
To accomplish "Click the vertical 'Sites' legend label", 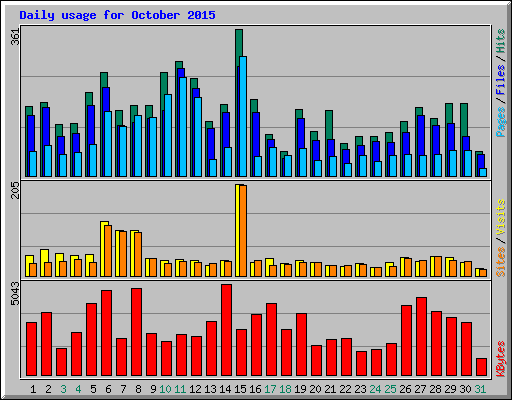I will pyautogui.click(x=500, y=262).
